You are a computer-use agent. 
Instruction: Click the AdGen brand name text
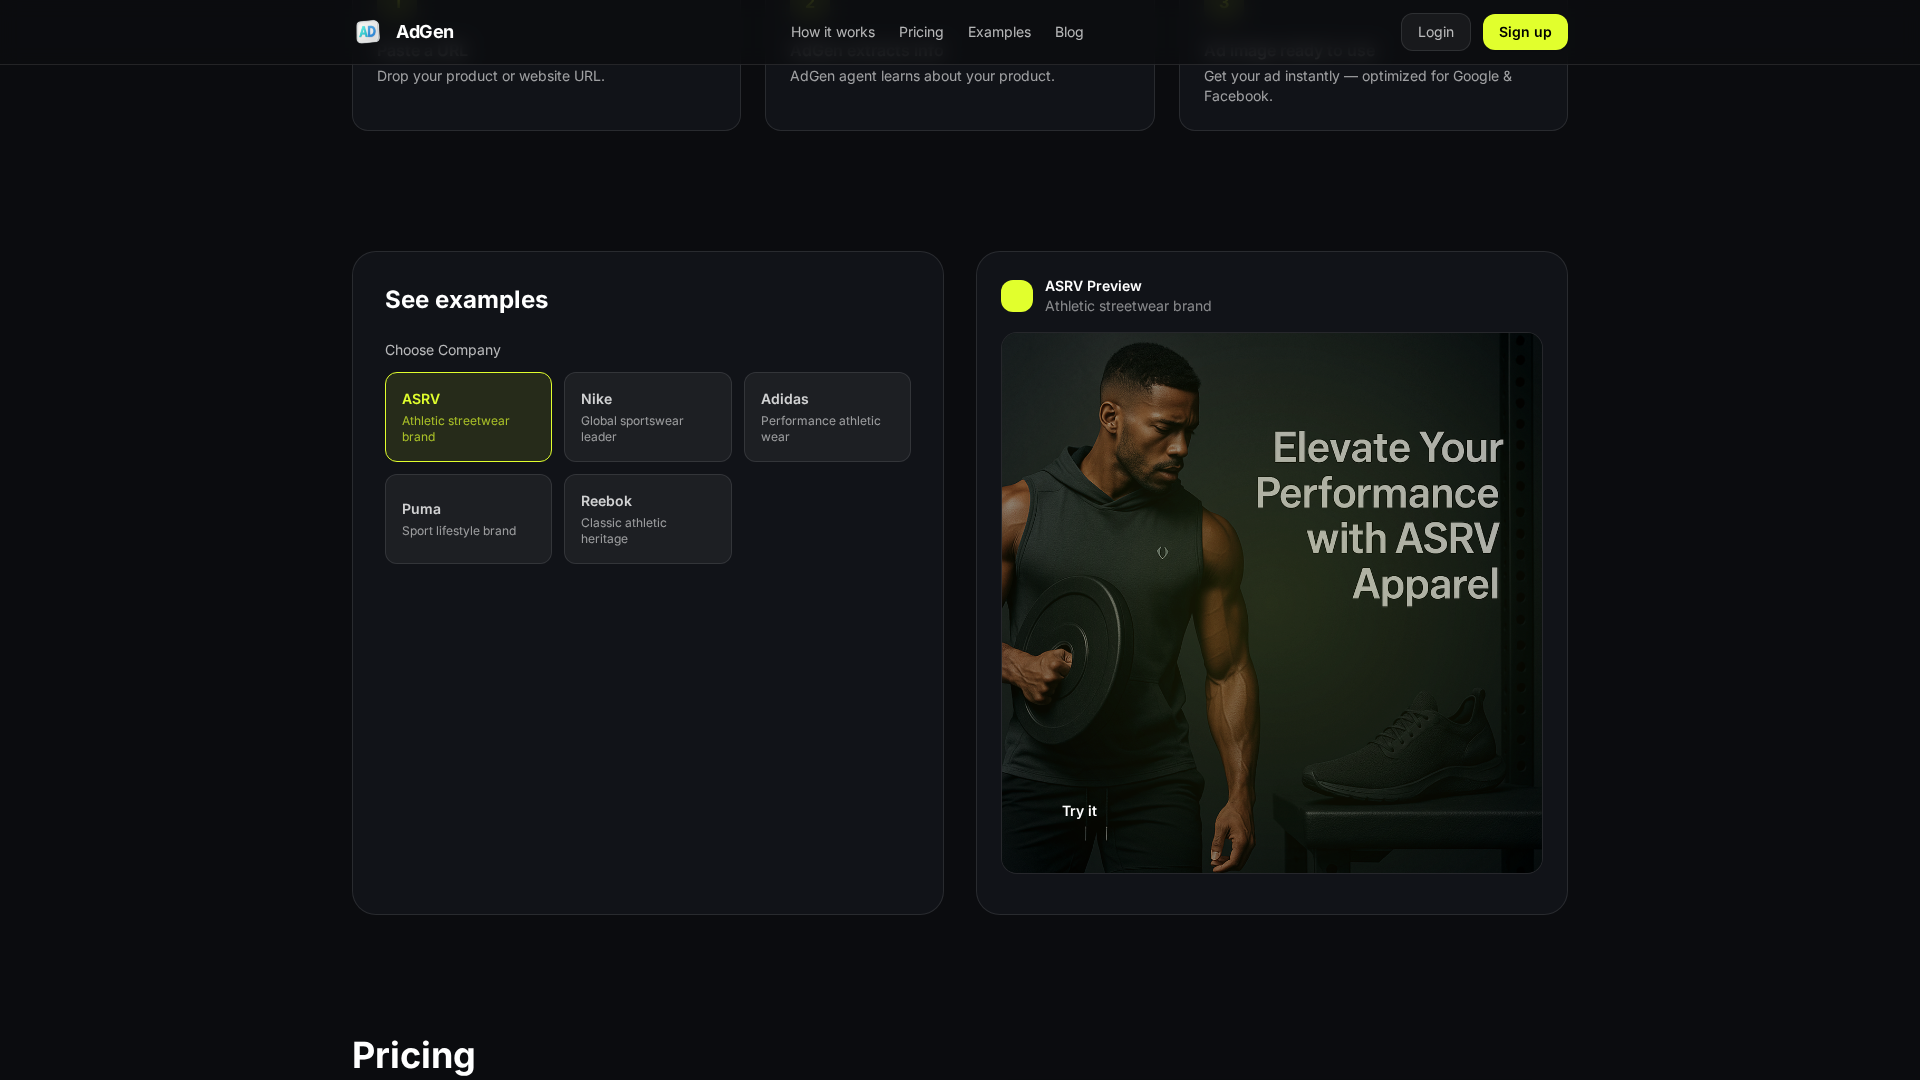[x=425, y=32]
